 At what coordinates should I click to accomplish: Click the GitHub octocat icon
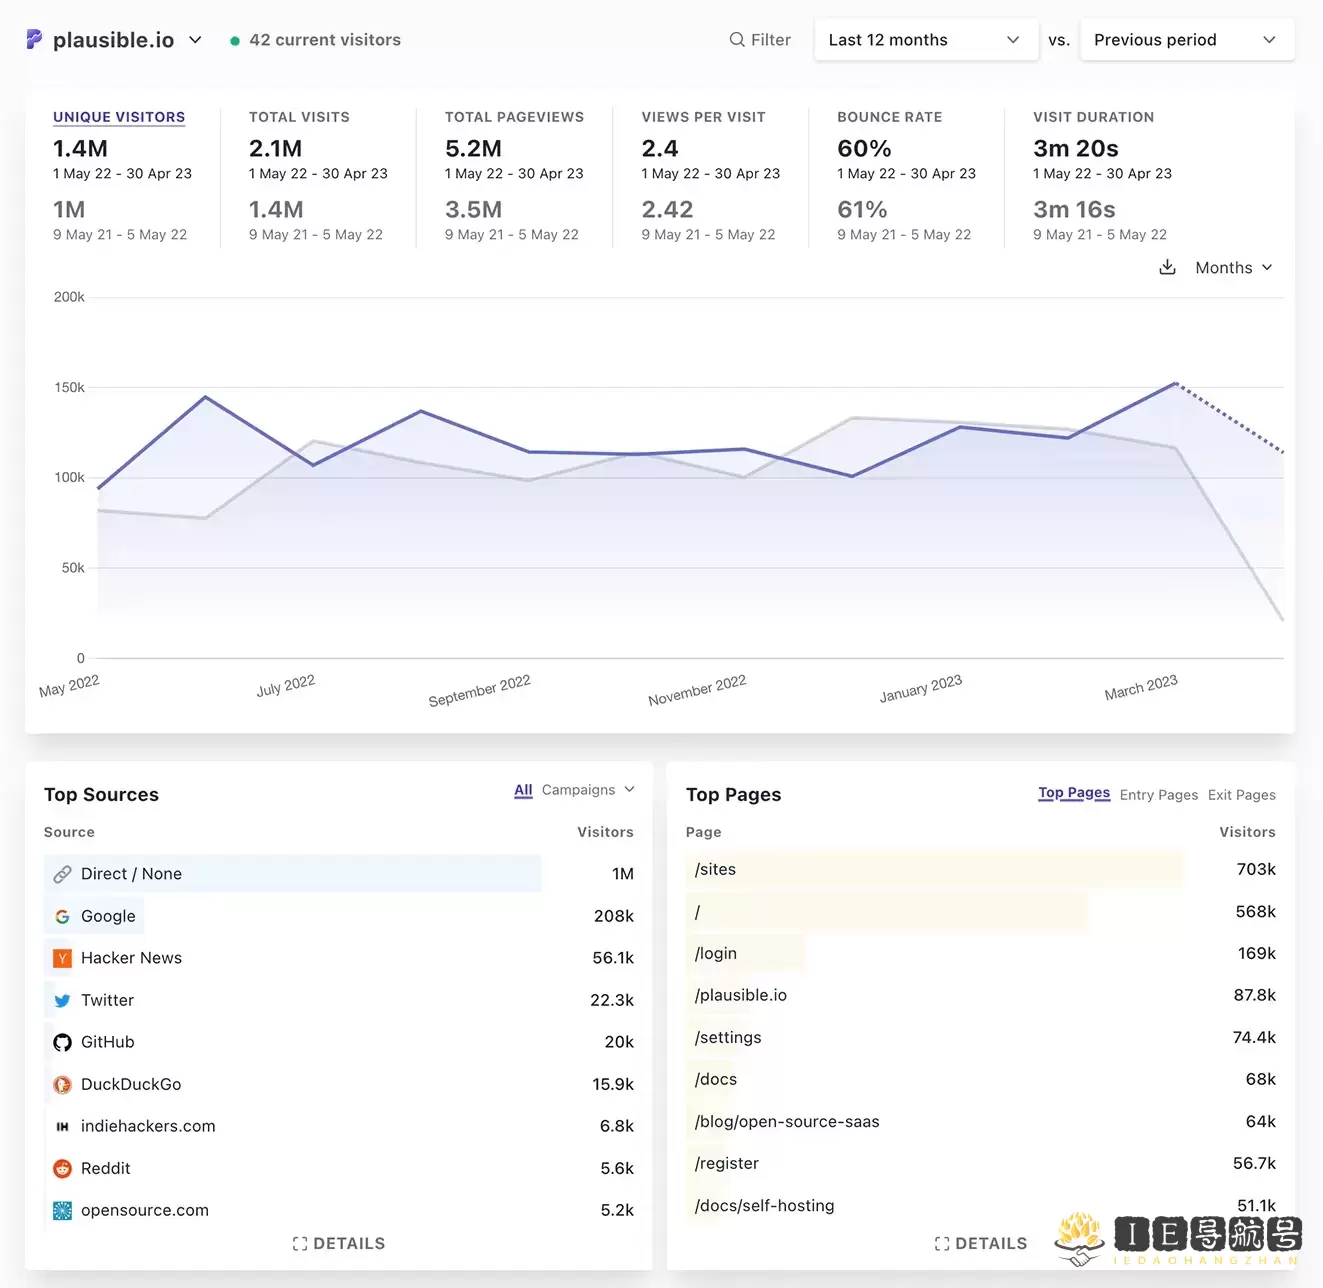62,1042
